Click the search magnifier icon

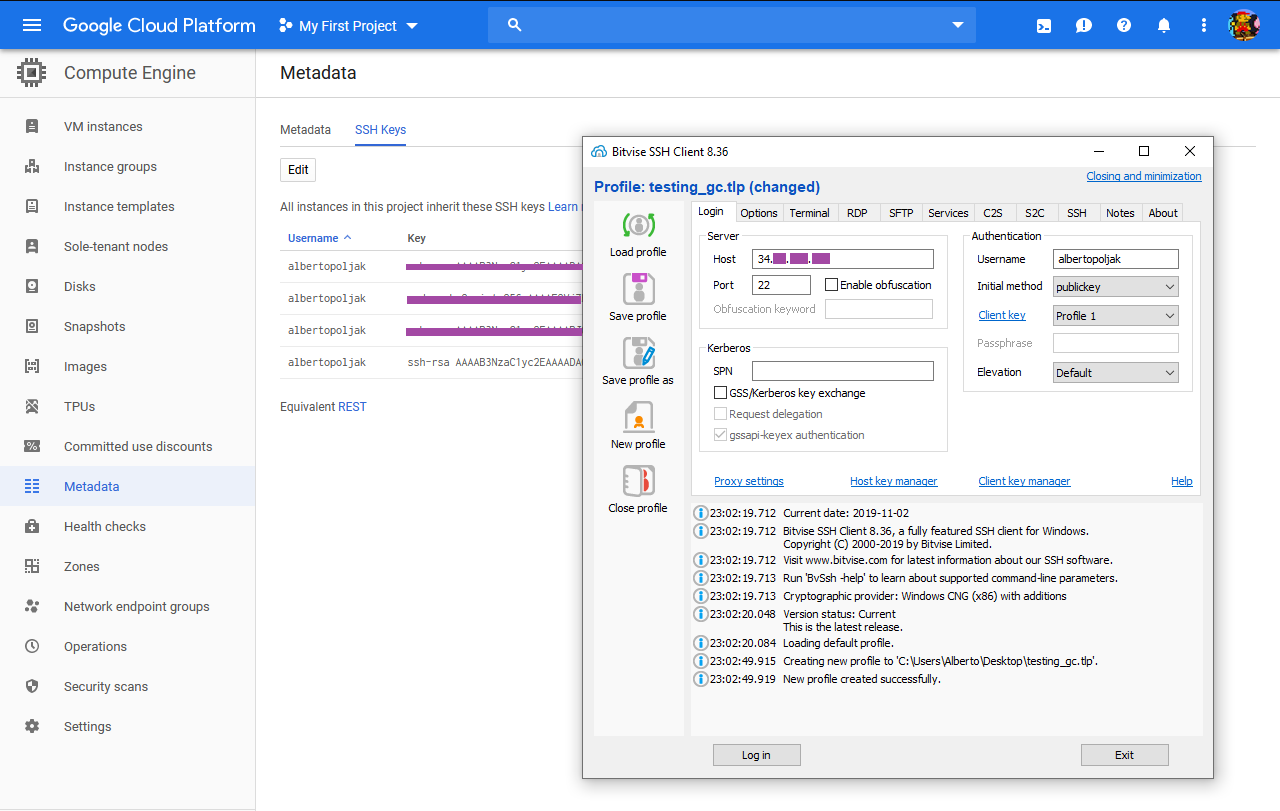click(x=515, y=25)
